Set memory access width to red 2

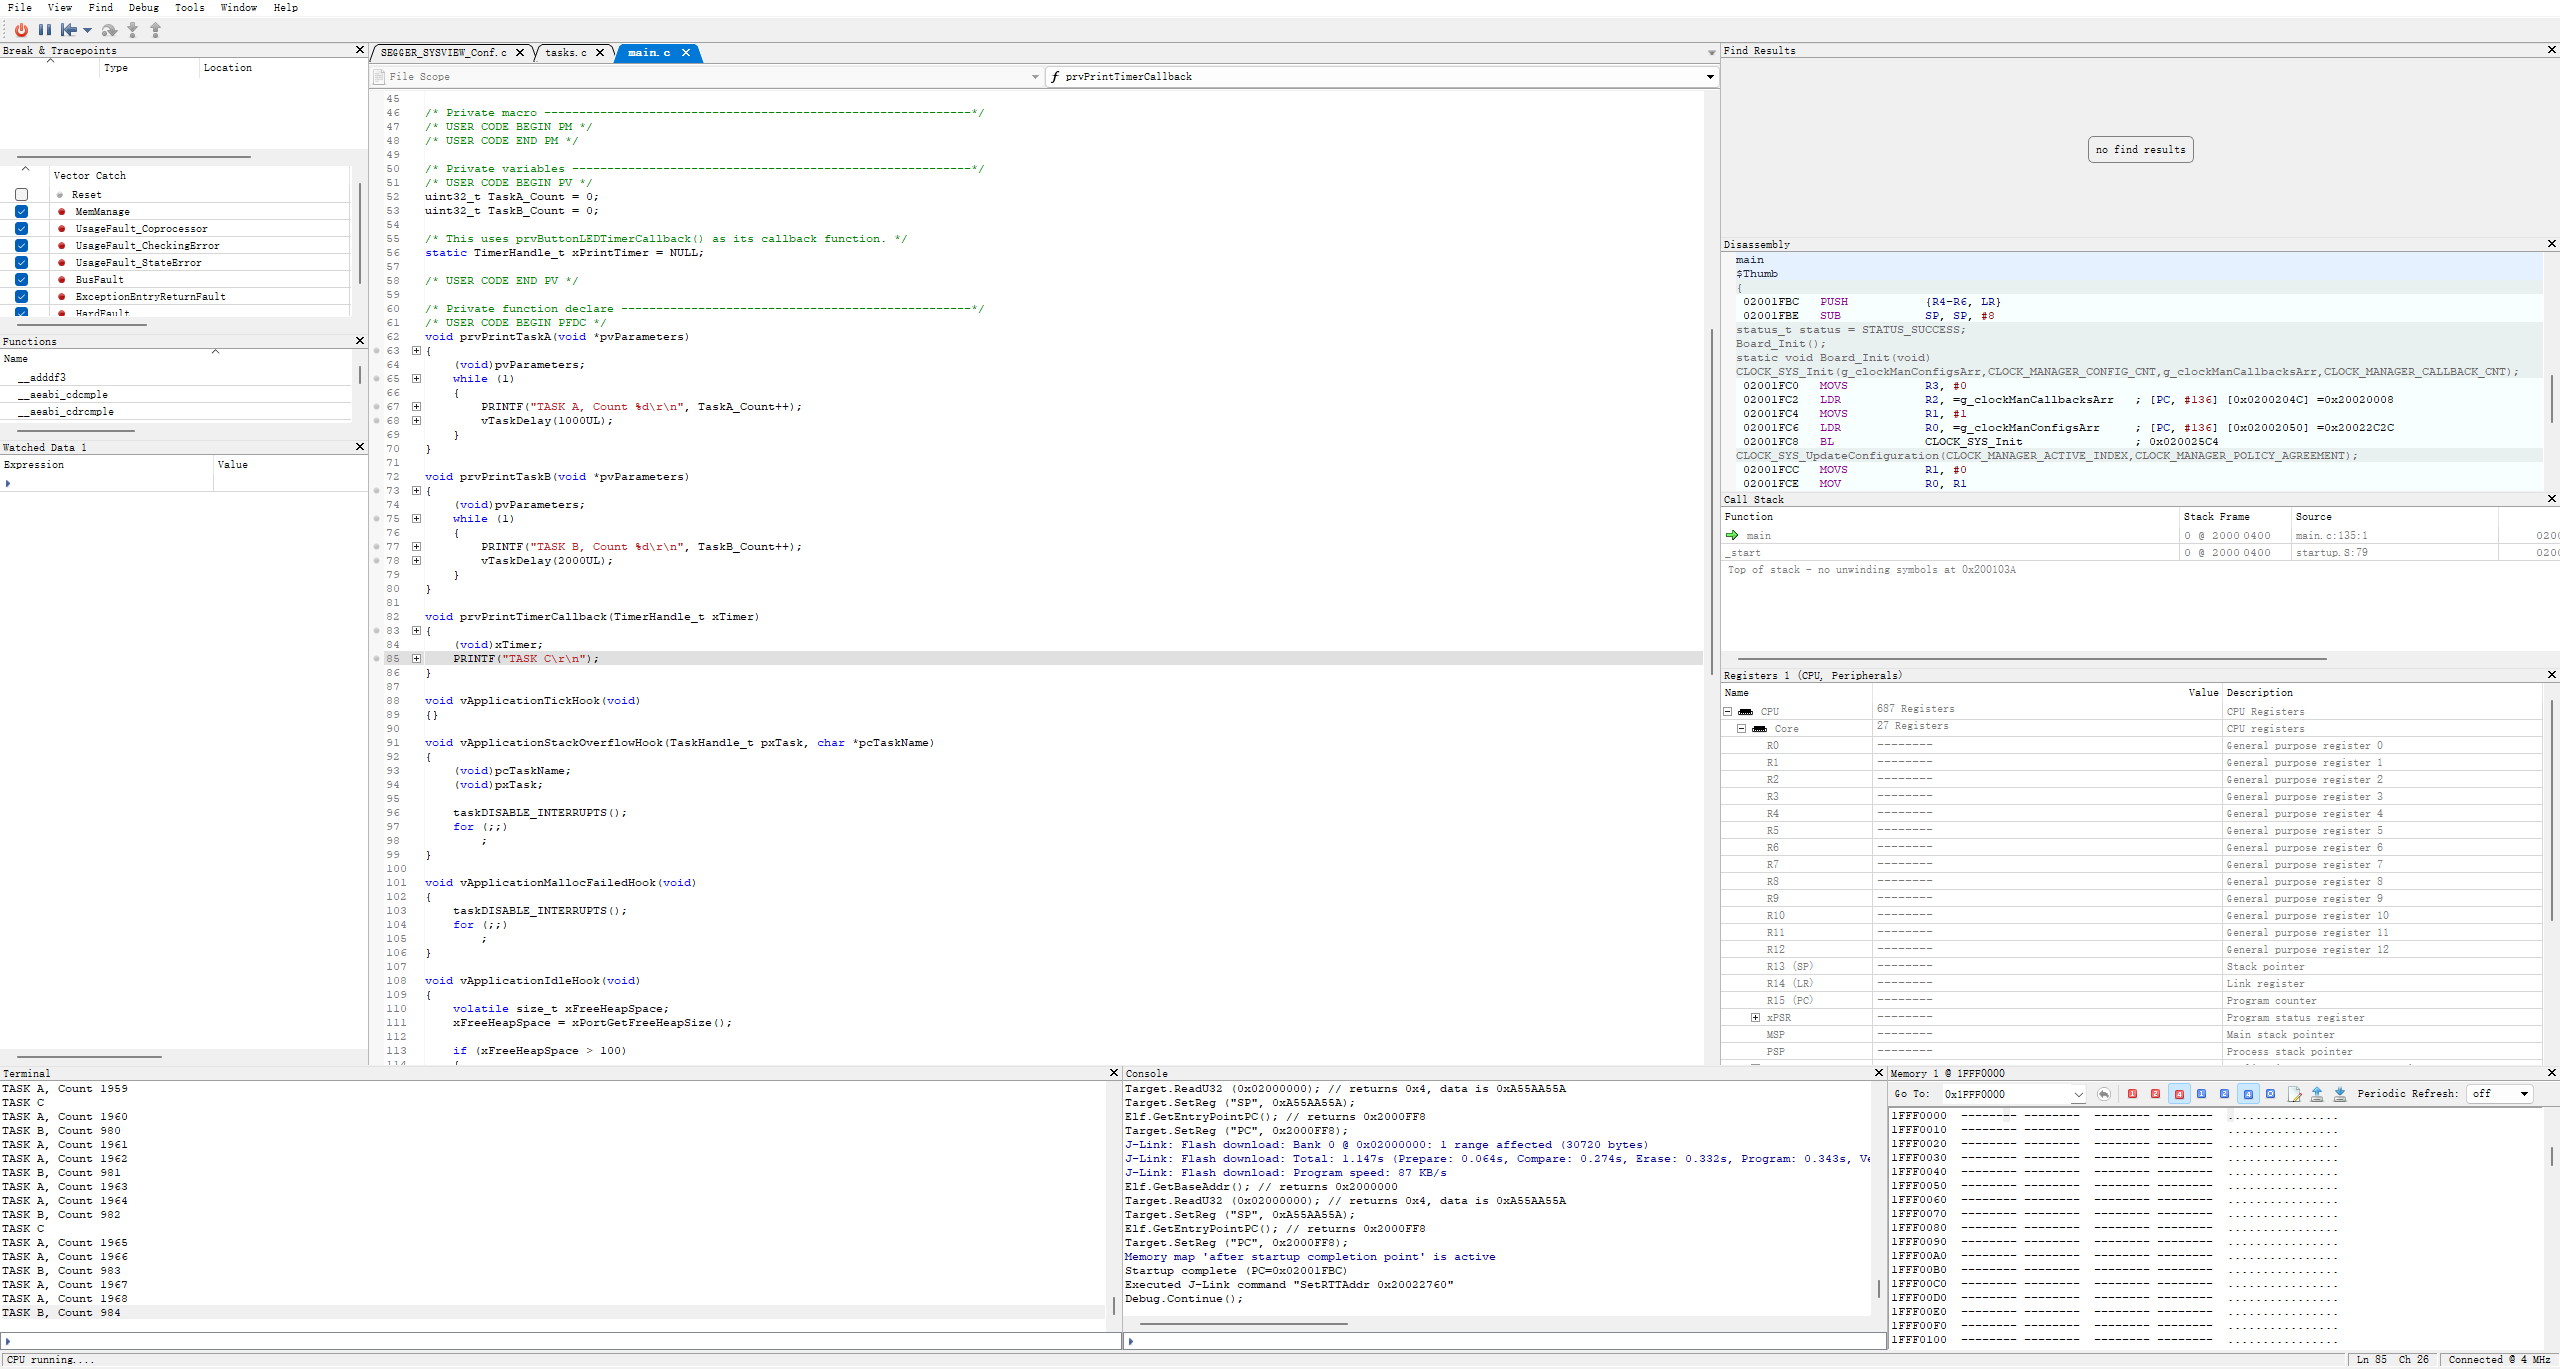(2155, 1094)
